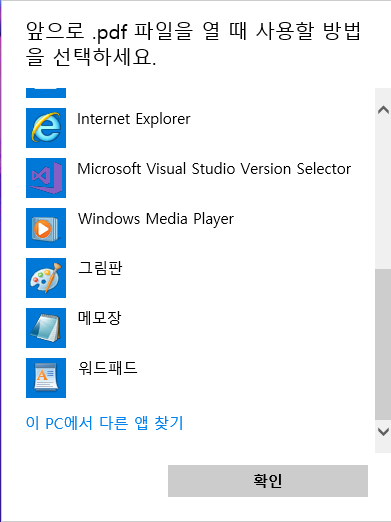Select the 그림판 paint palette icon

[x=46, y=278]
